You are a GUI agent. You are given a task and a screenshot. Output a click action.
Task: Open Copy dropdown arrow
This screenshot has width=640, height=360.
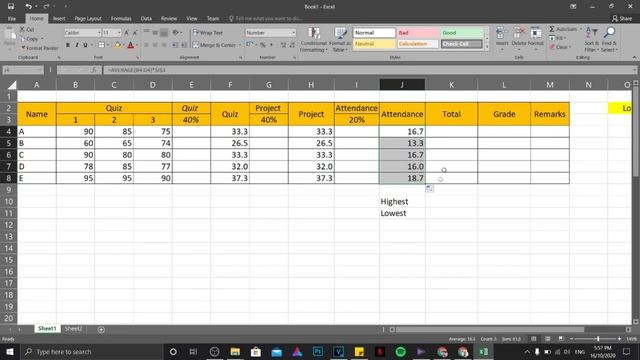(42, 39)
